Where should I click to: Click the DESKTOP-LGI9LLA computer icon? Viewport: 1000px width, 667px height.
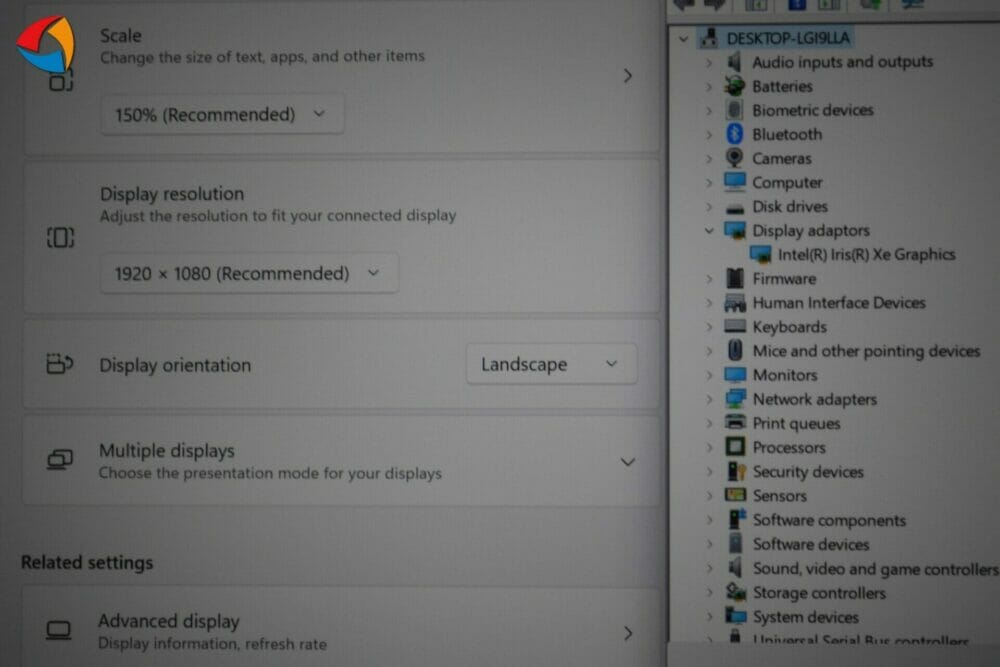click(x=708, y=38)
